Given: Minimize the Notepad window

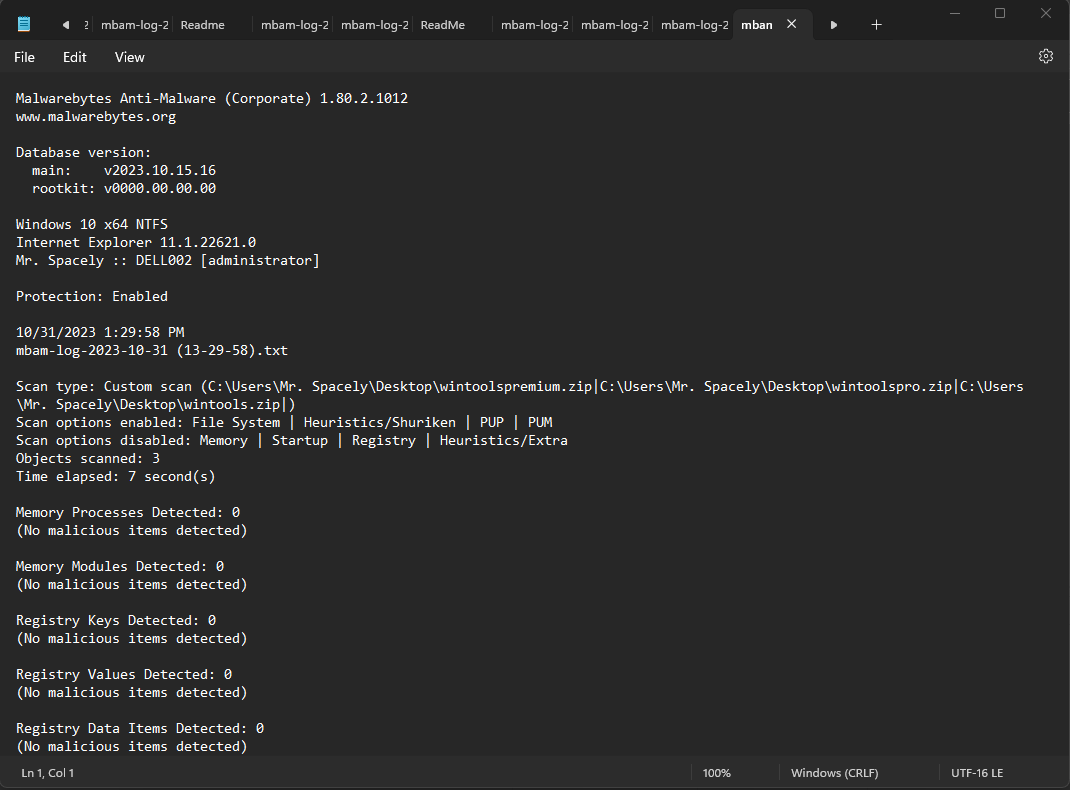Looking at the screenshot, I should coord(955,13).
